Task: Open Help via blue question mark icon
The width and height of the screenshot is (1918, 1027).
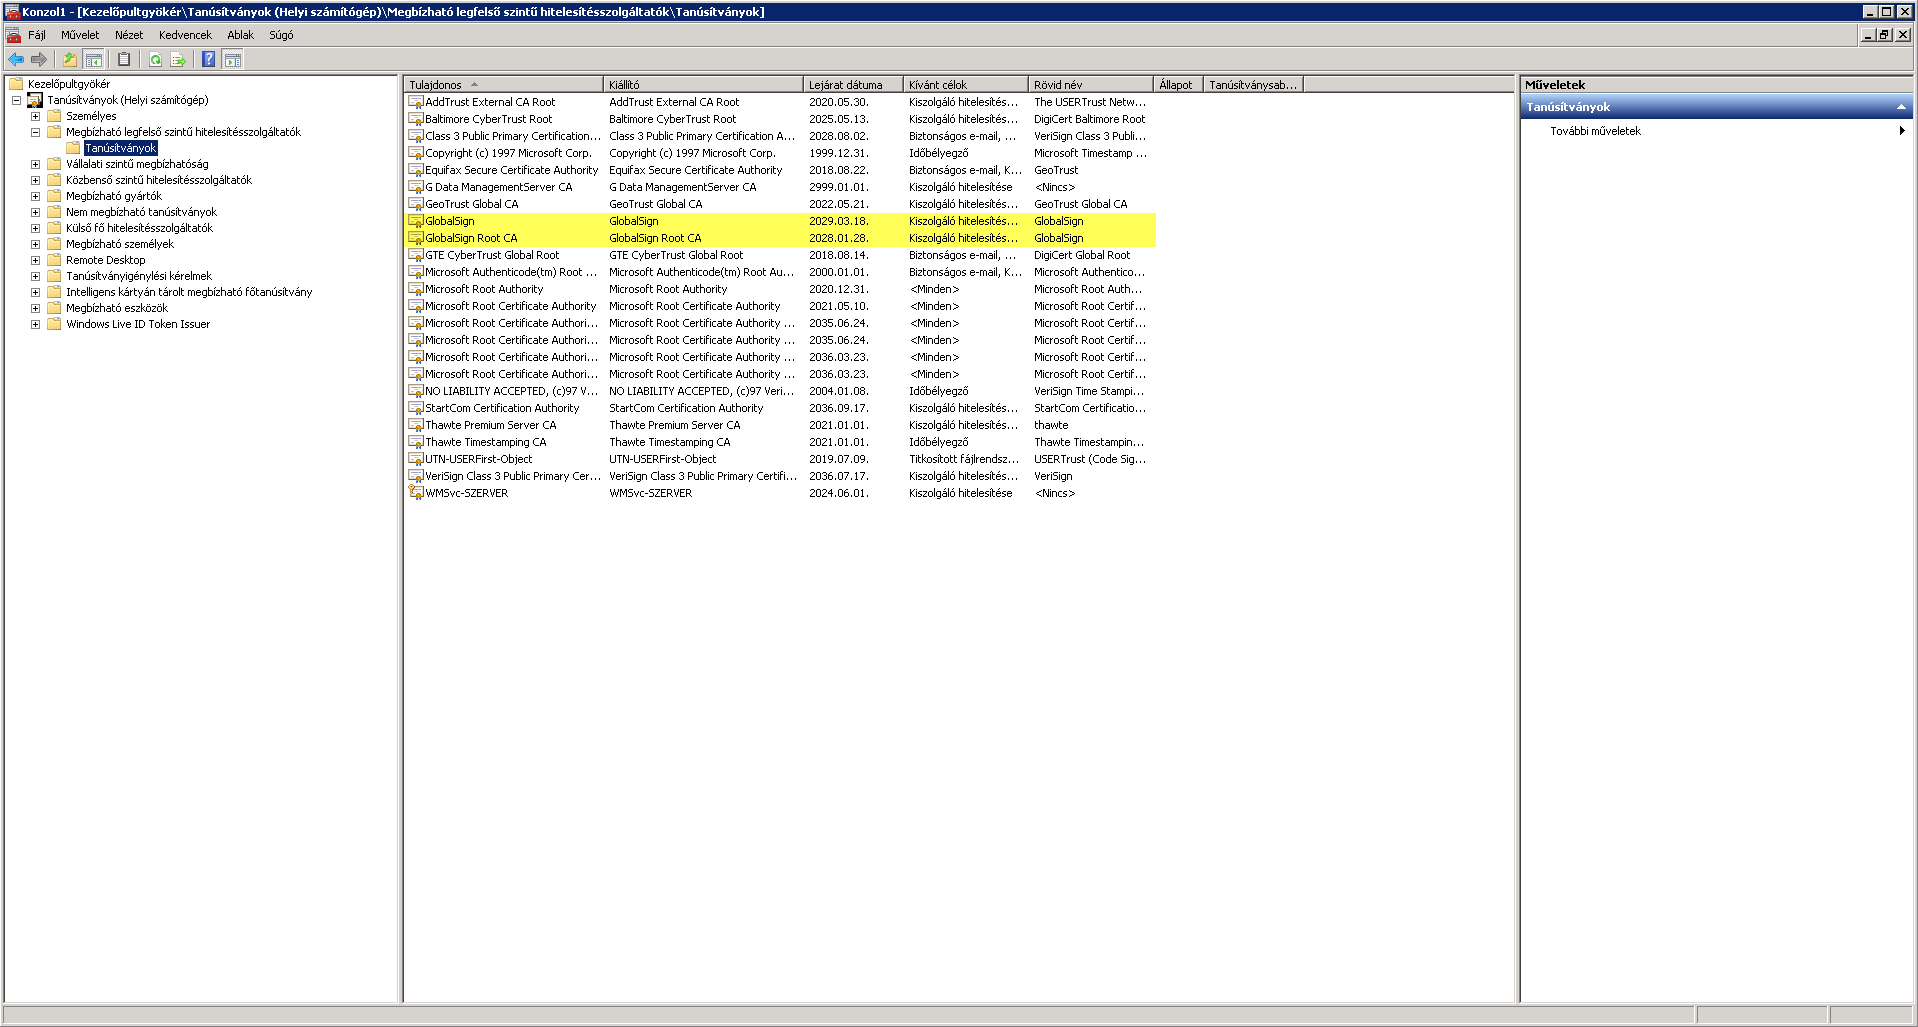Action: (x=208, y=60)
